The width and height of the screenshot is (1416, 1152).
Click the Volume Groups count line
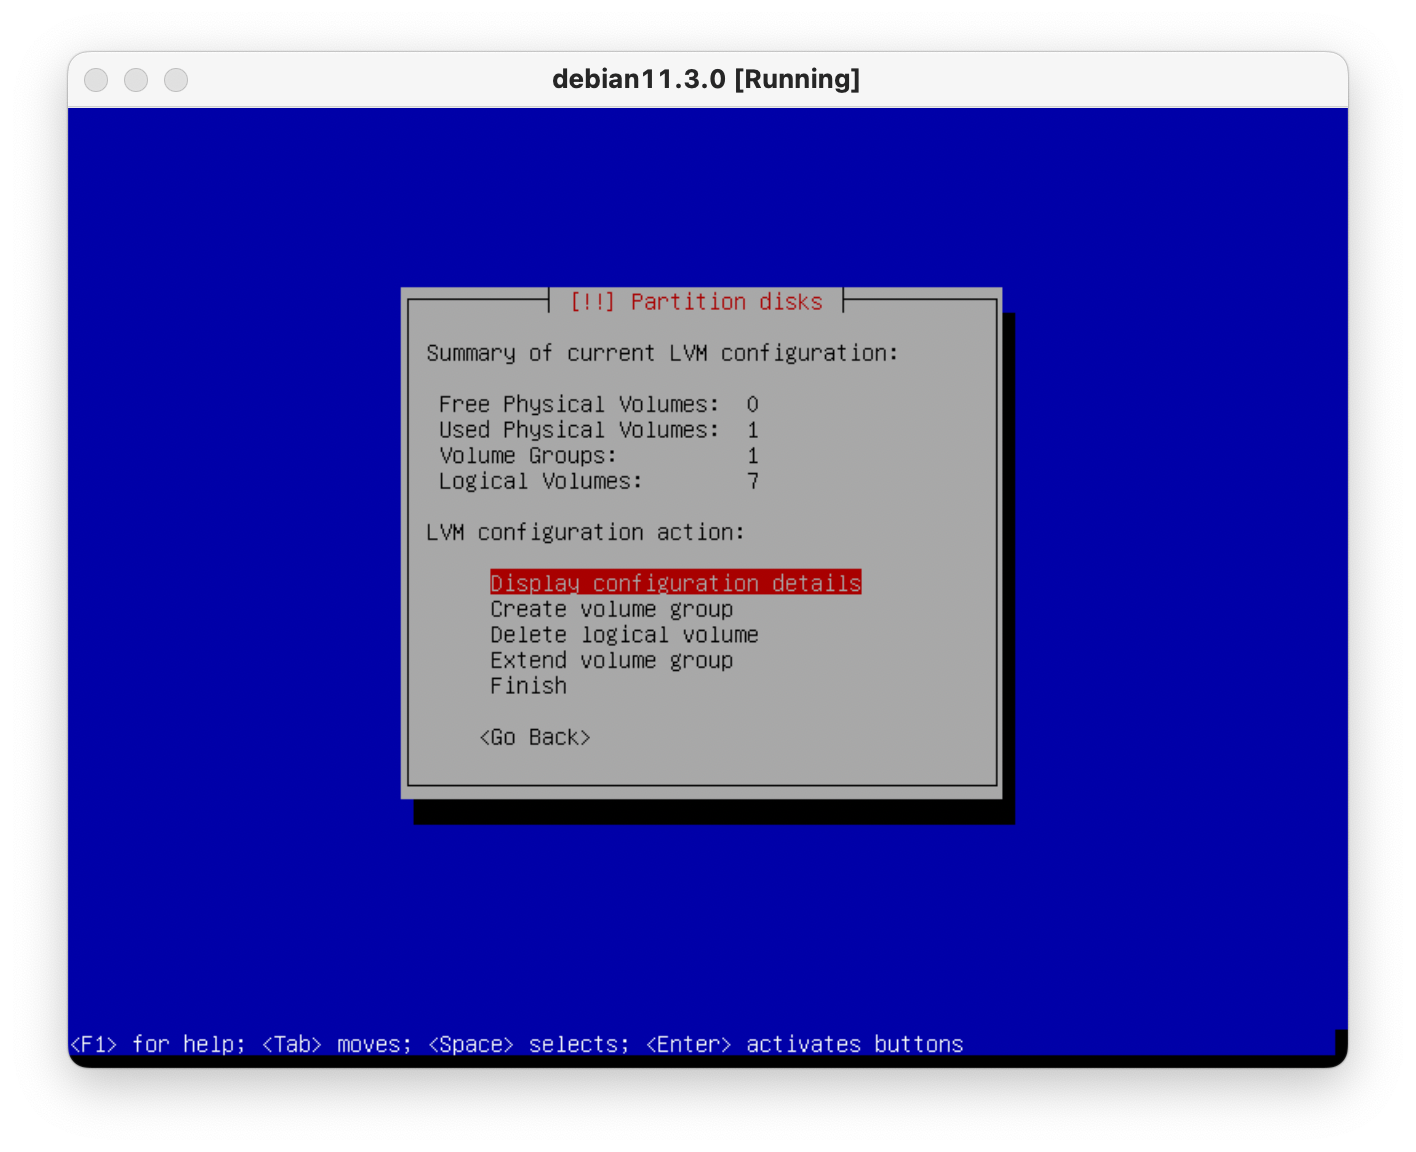point(598,456)
